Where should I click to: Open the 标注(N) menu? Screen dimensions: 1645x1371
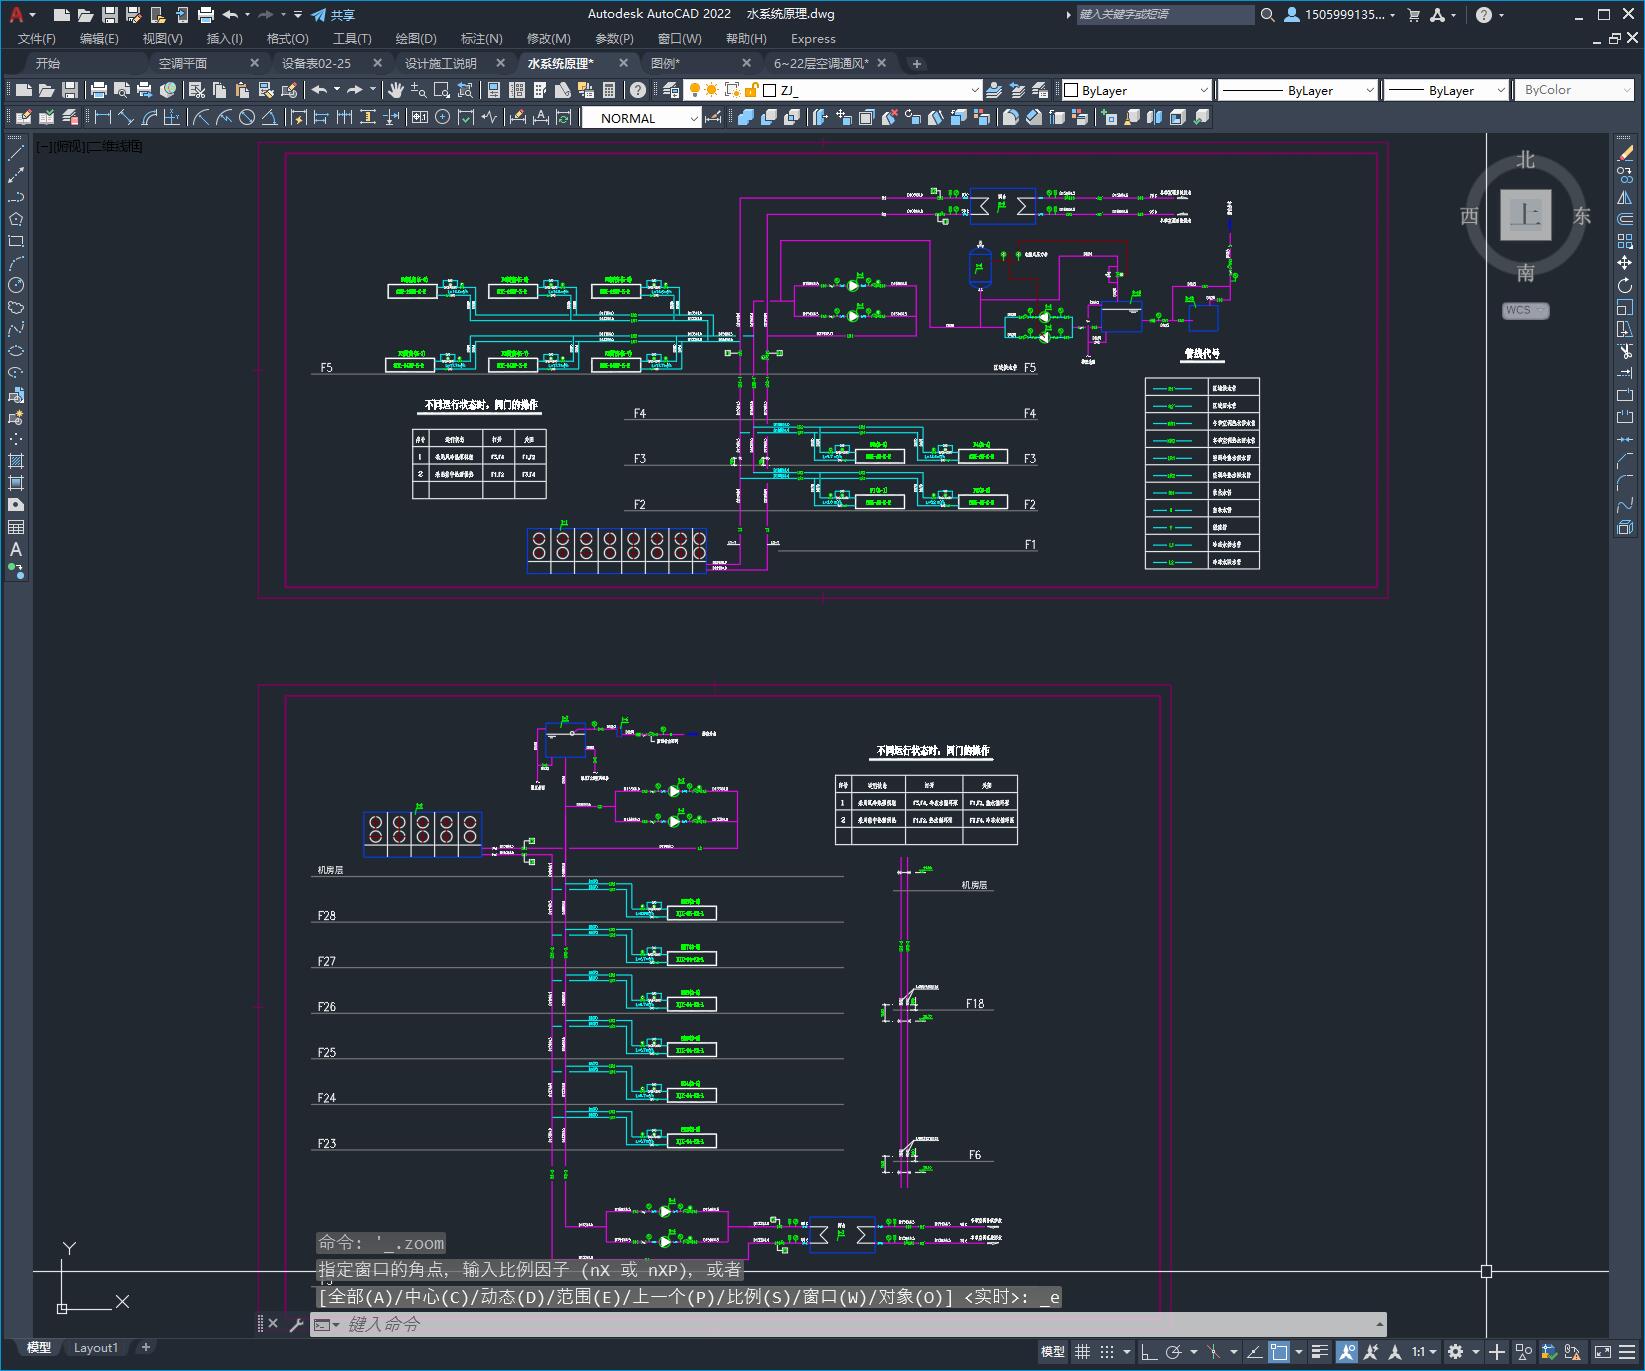(x=481, y=38)
